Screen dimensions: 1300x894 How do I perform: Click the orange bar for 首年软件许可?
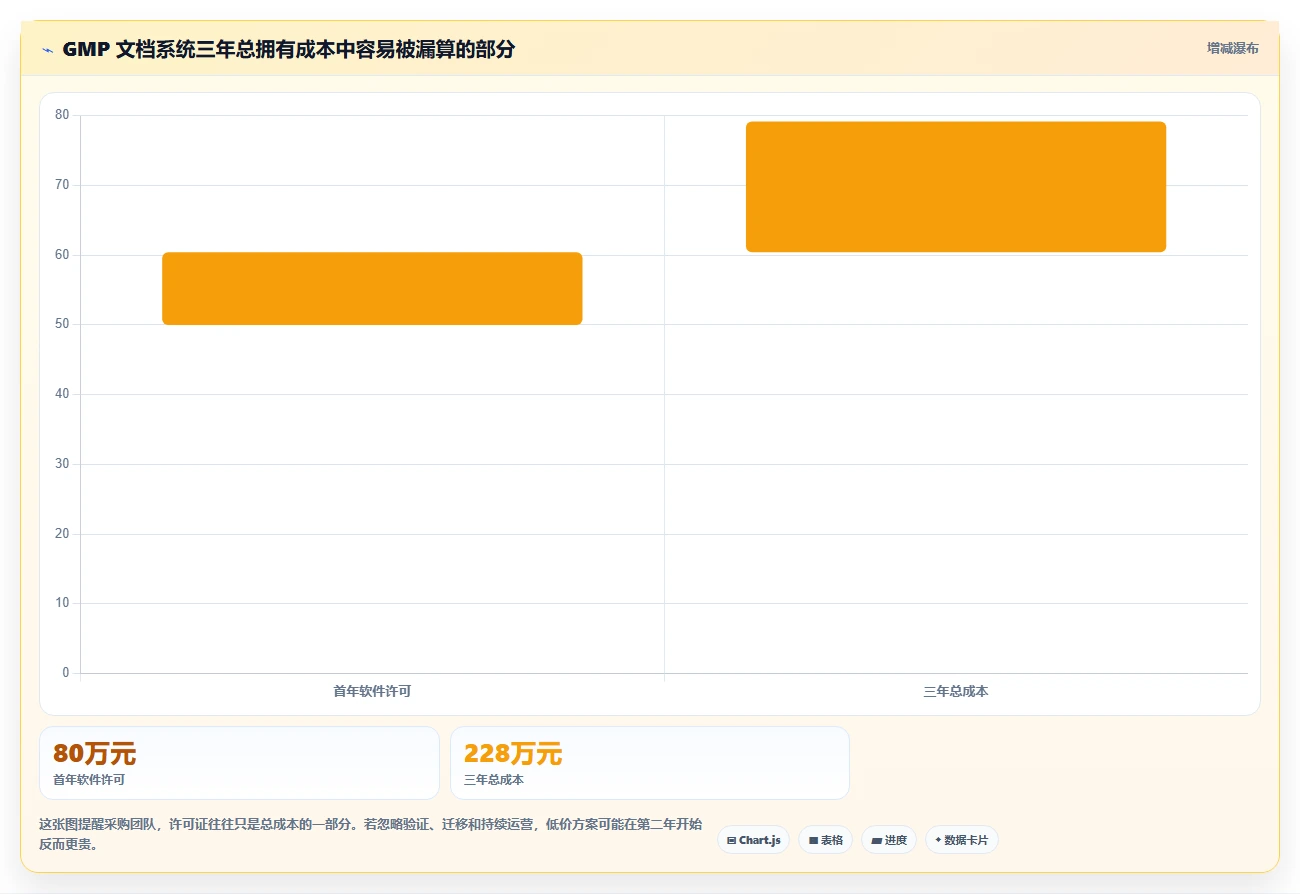tap(372, 288)
